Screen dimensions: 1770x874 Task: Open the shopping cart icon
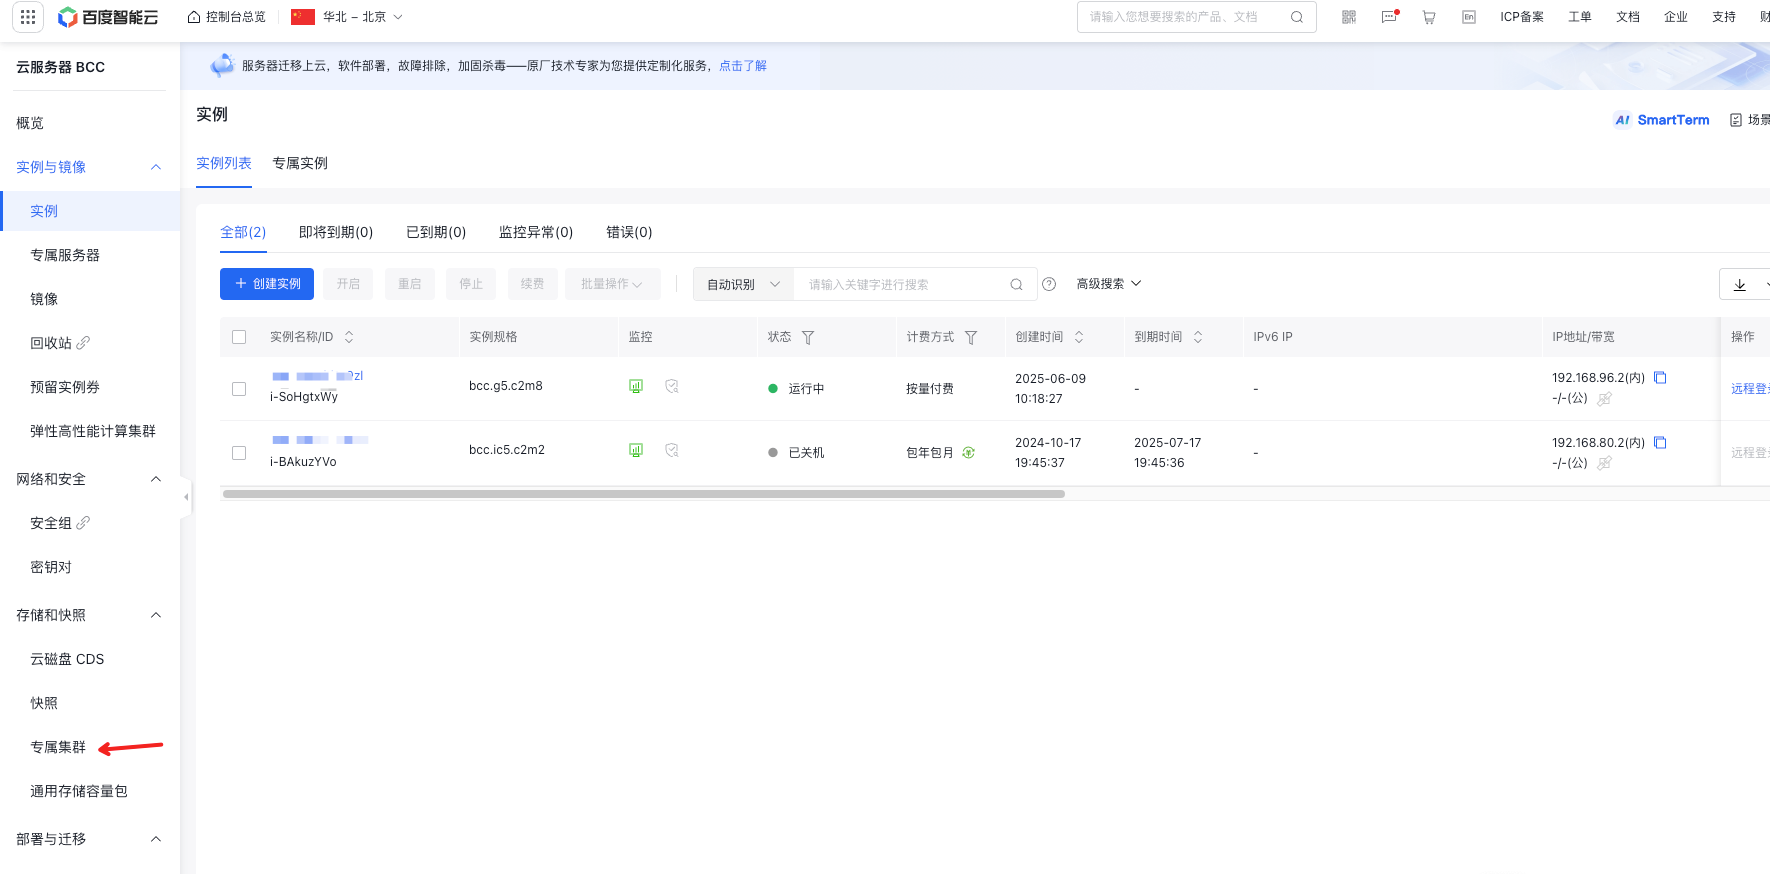pos(1429,17)
